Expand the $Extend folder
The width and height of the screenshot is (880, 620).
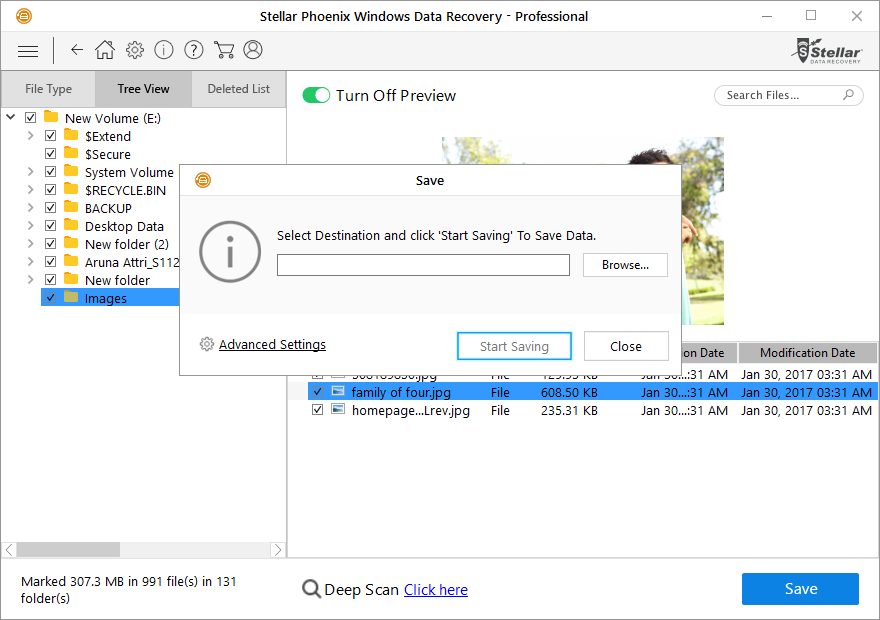[x=31, y=136]
